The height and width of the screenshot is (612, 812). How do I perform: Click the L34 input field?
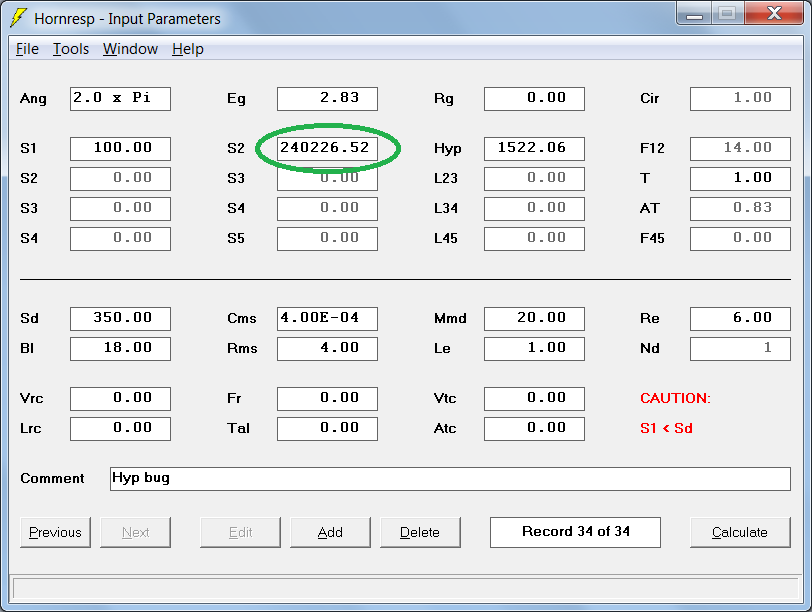point(534,209)
